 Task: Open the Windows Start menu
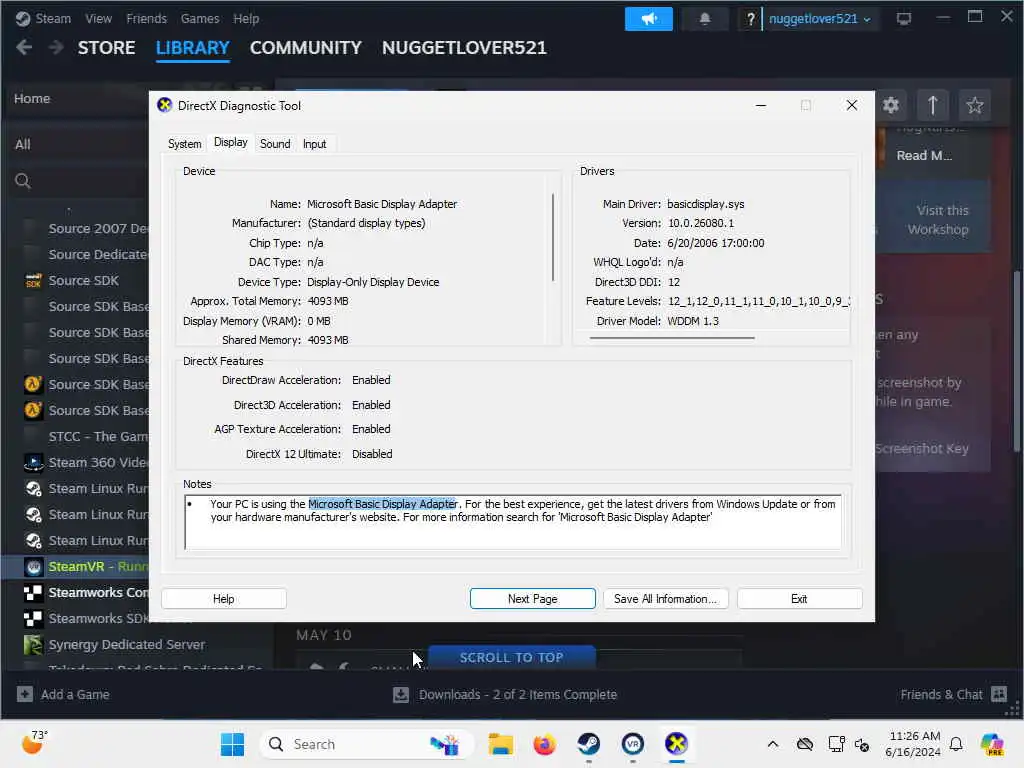tap(232, 744)
